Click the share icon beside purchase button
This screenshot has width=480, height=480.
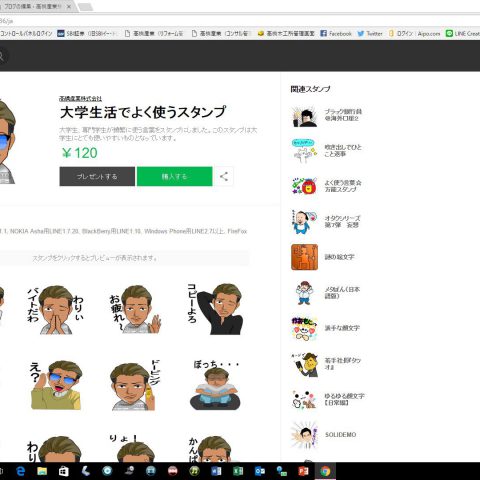(x=224, y=176)
